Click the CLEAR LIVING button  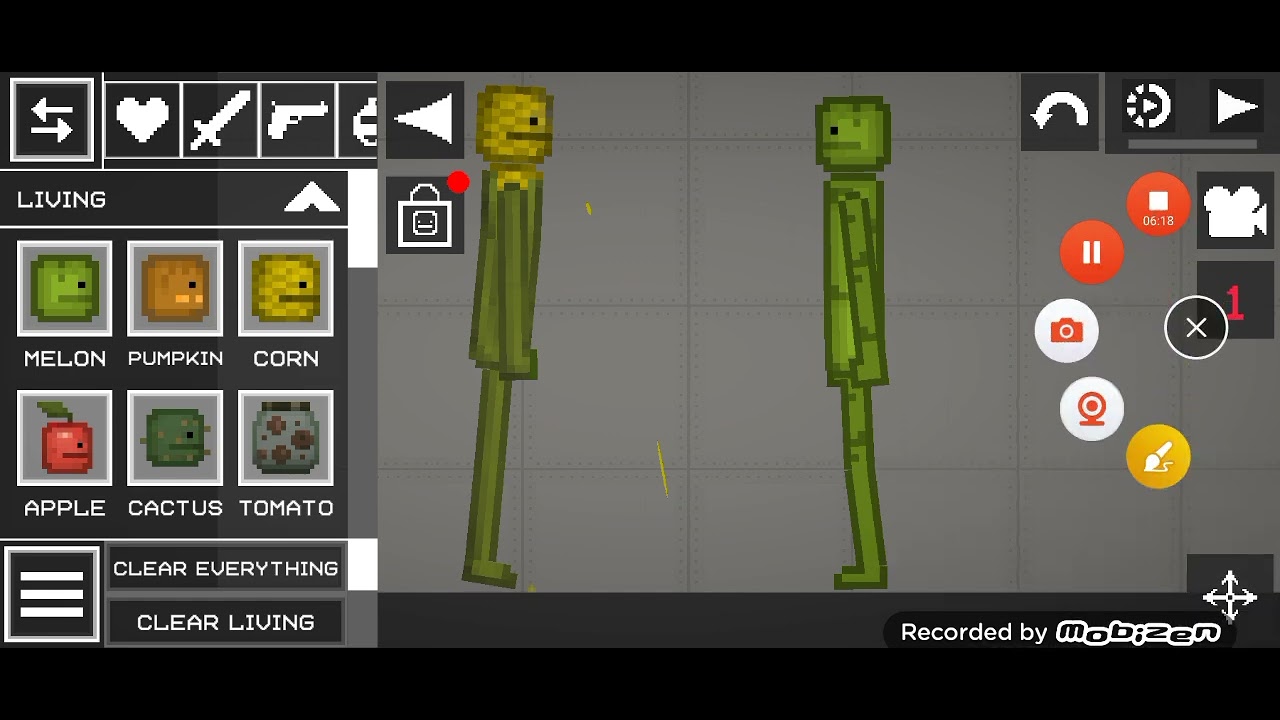click(x=226, y=622)
